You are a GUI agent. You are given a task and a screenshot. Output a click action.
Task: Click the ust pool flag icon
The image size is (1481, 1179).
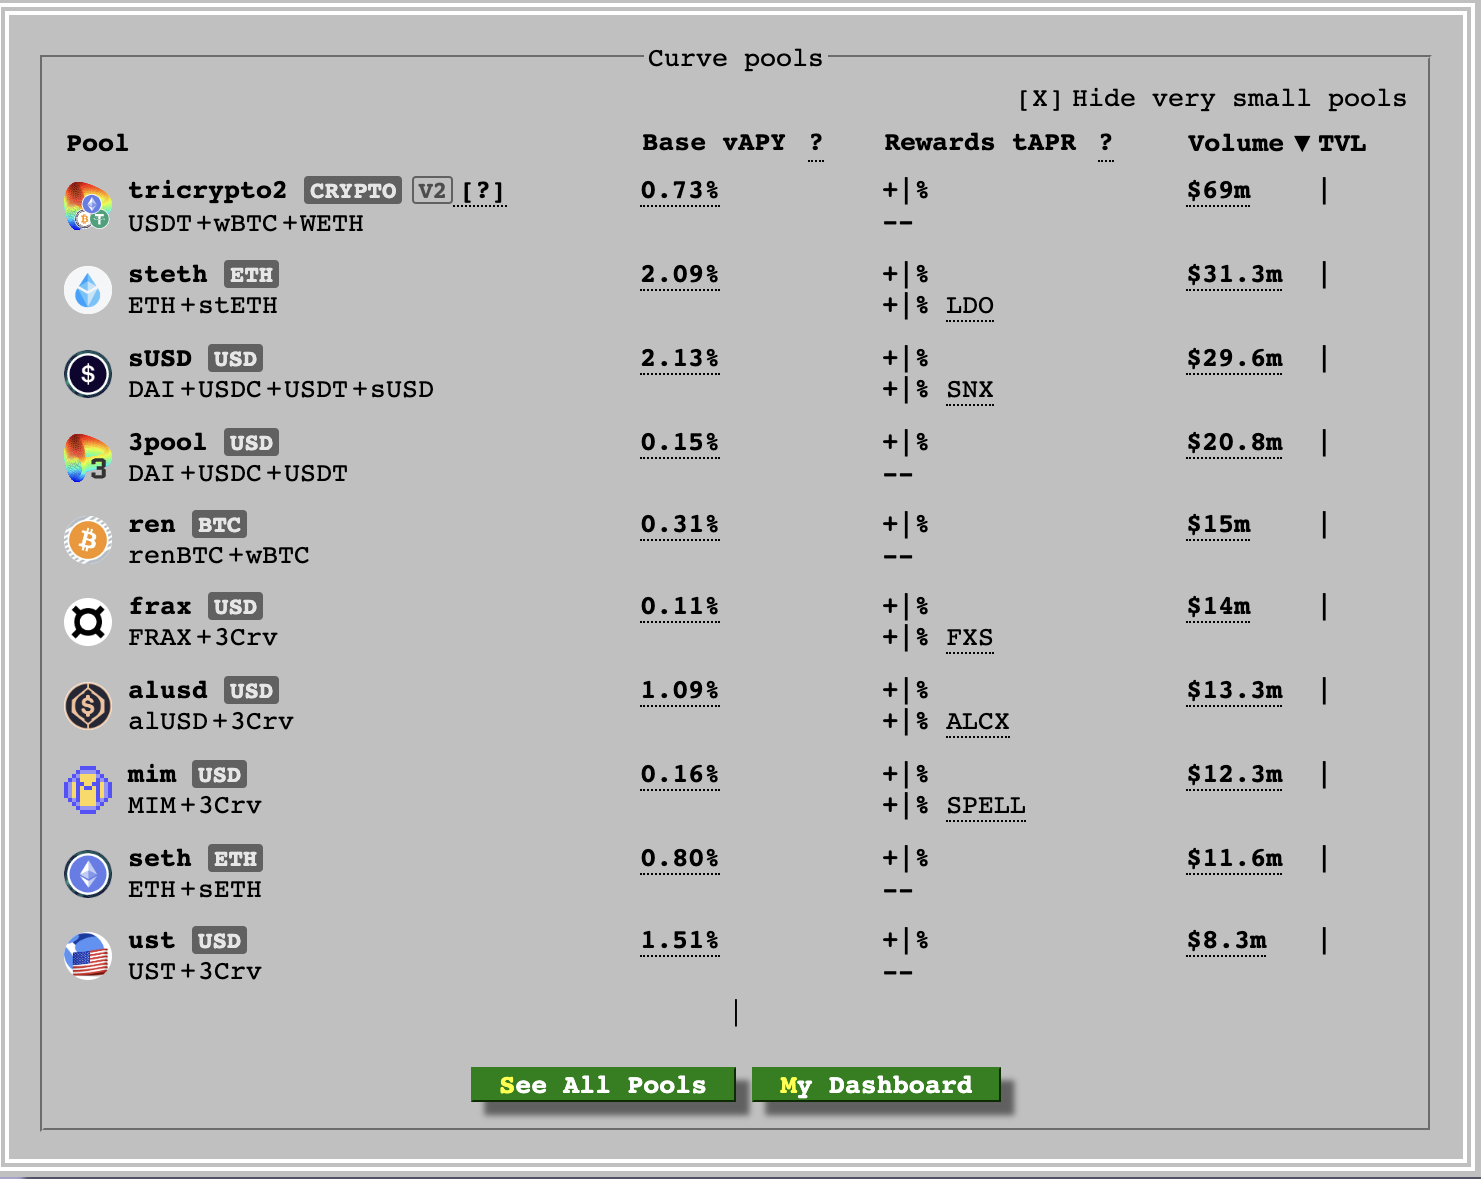point(88,956)
